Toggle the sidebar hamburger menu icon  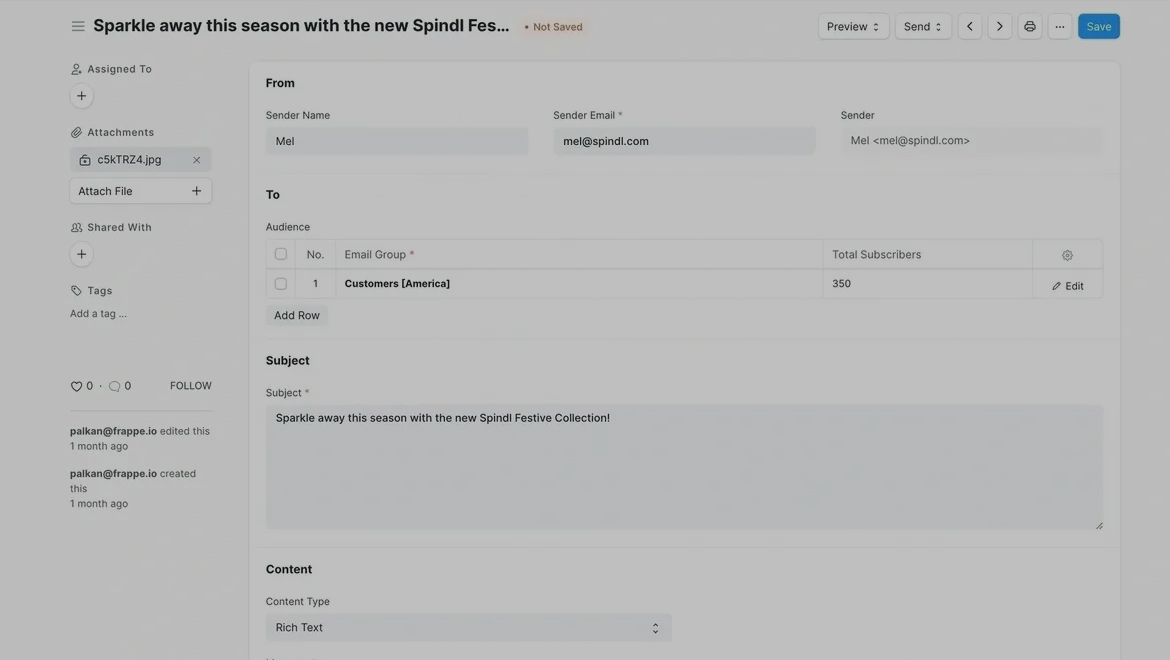click(x=78, y=26)
